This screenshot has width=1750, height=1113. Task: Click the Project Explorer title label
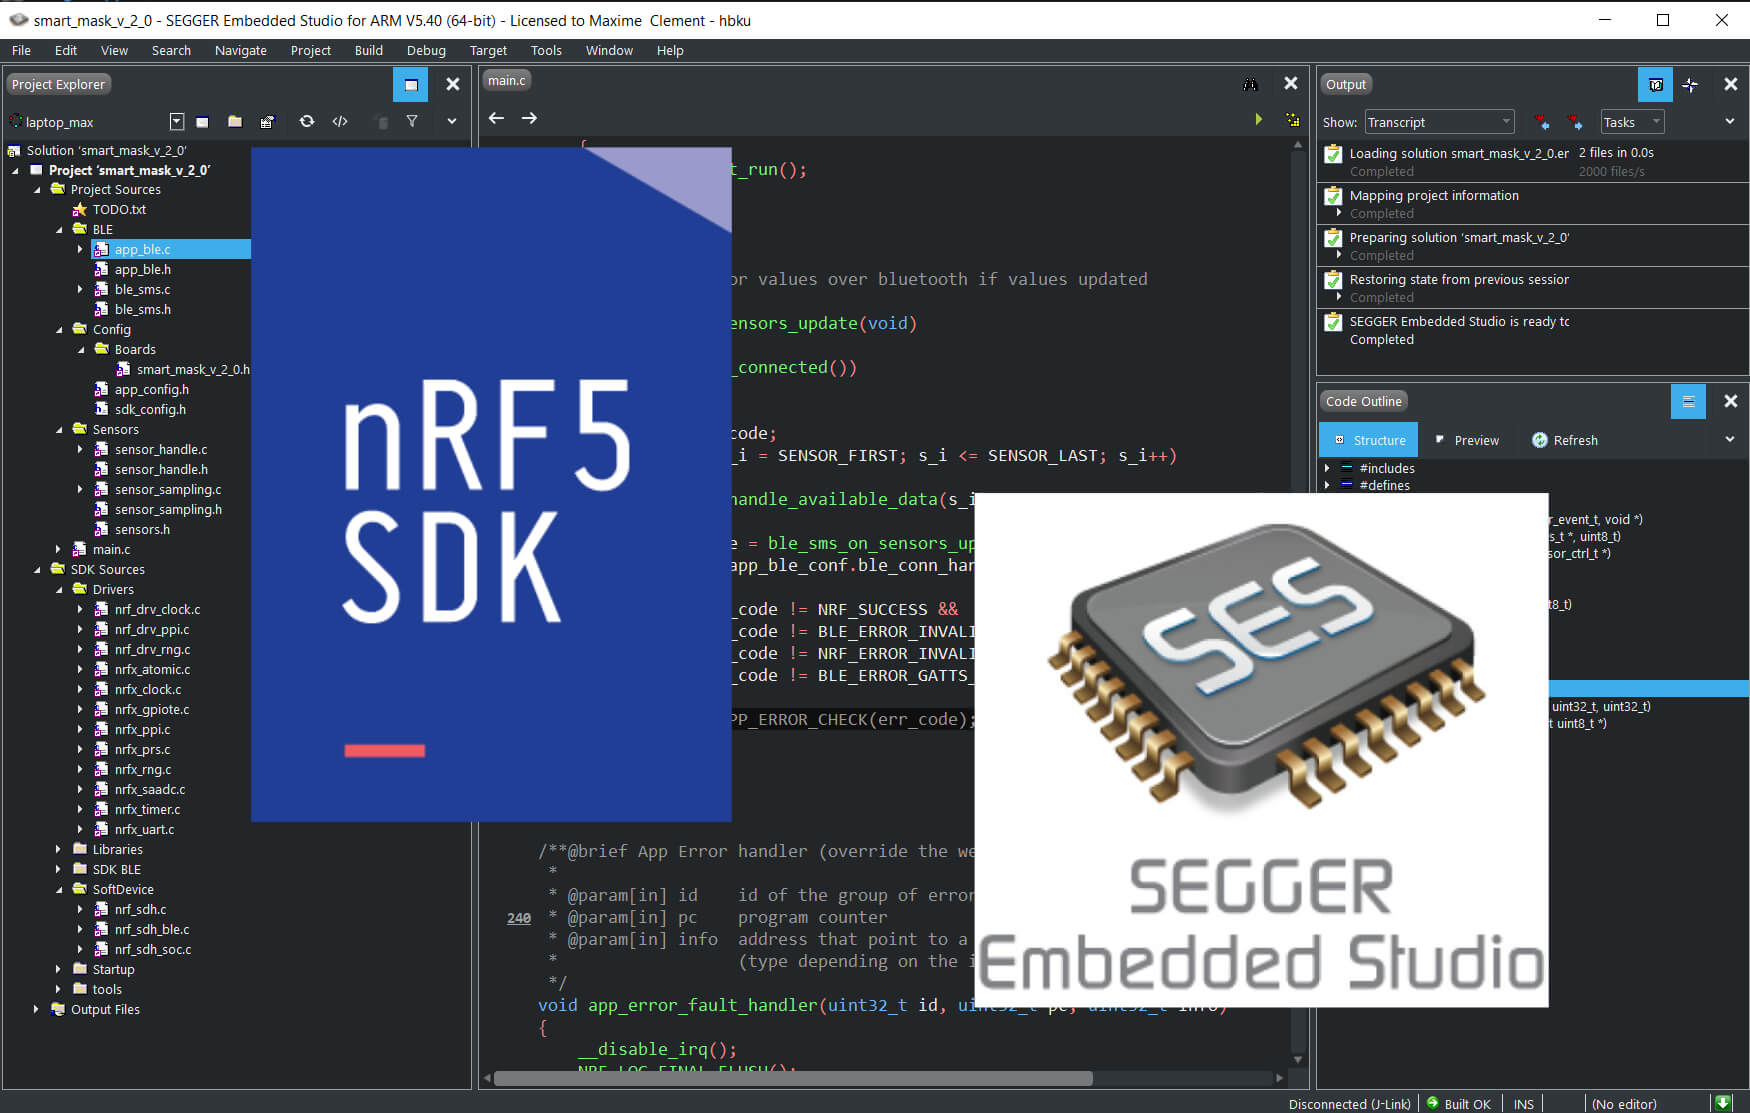click(x=58, y=85)
